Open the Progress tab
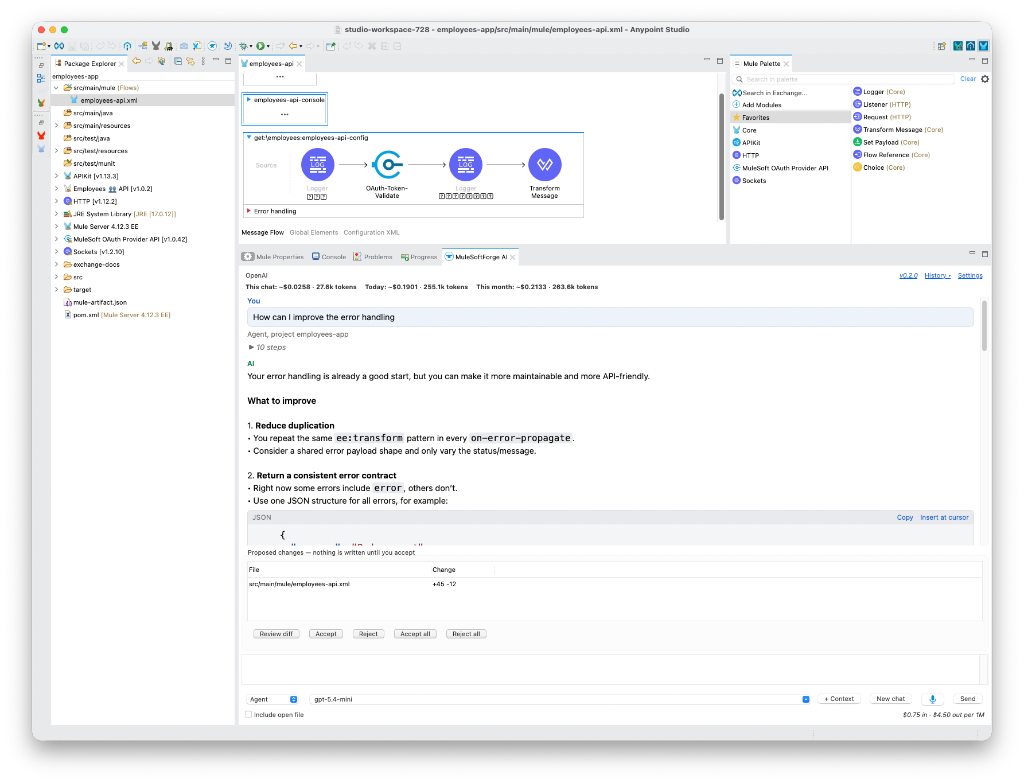 pyautogui.click(x=419, y=257)
